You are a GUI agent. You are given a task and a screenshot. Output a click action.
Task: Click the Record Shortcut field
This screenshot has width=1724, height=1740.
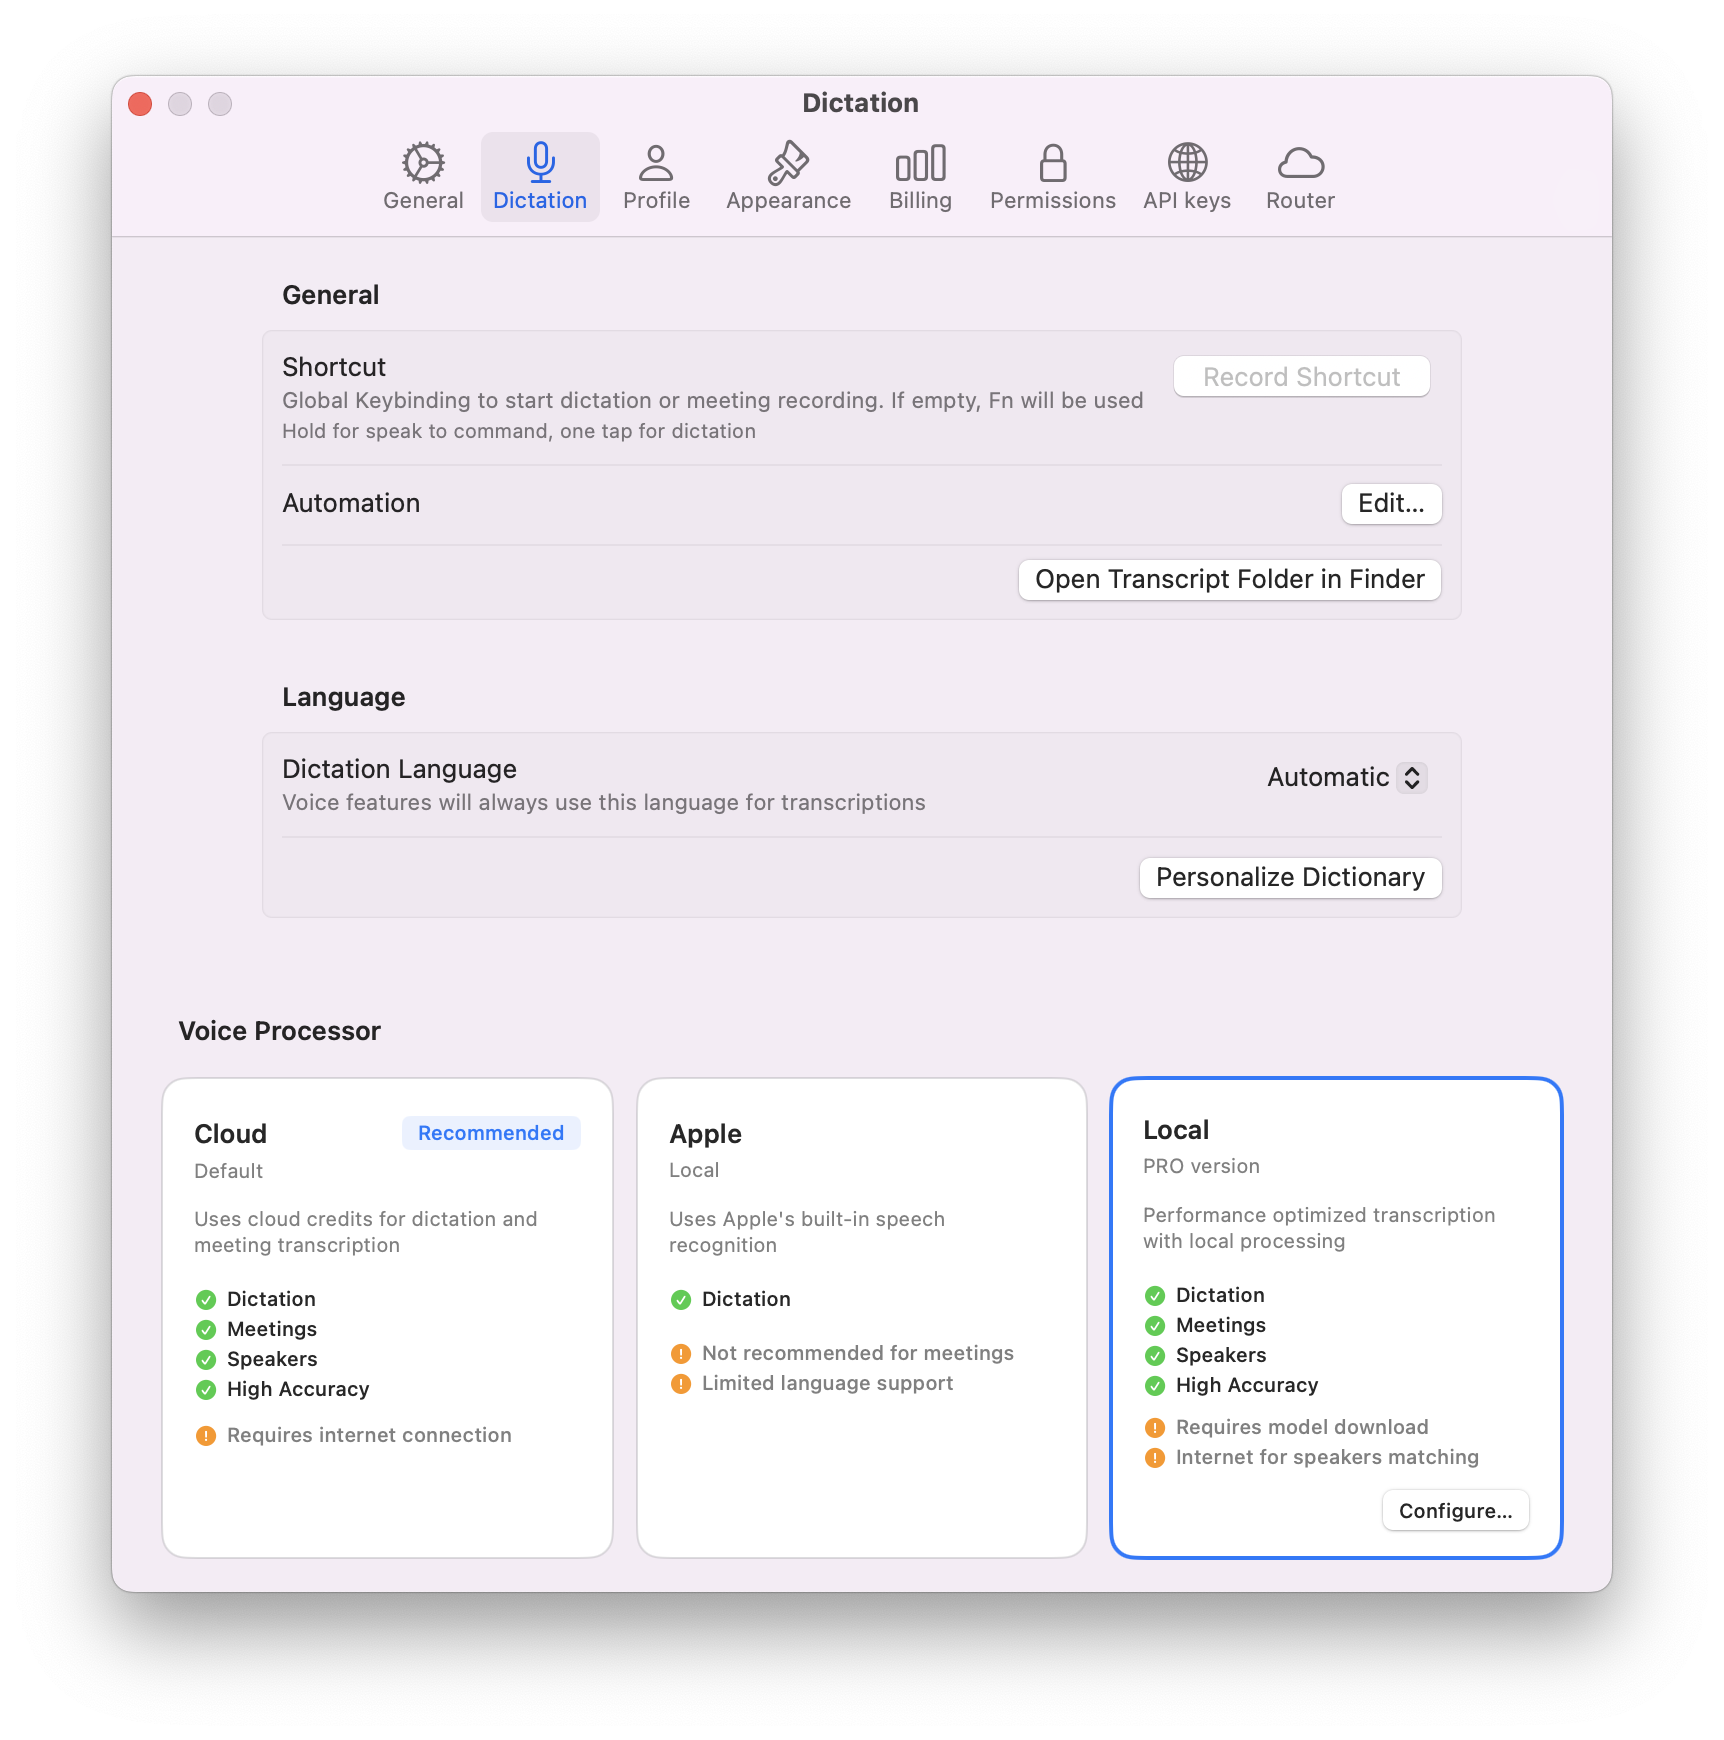1301,377
